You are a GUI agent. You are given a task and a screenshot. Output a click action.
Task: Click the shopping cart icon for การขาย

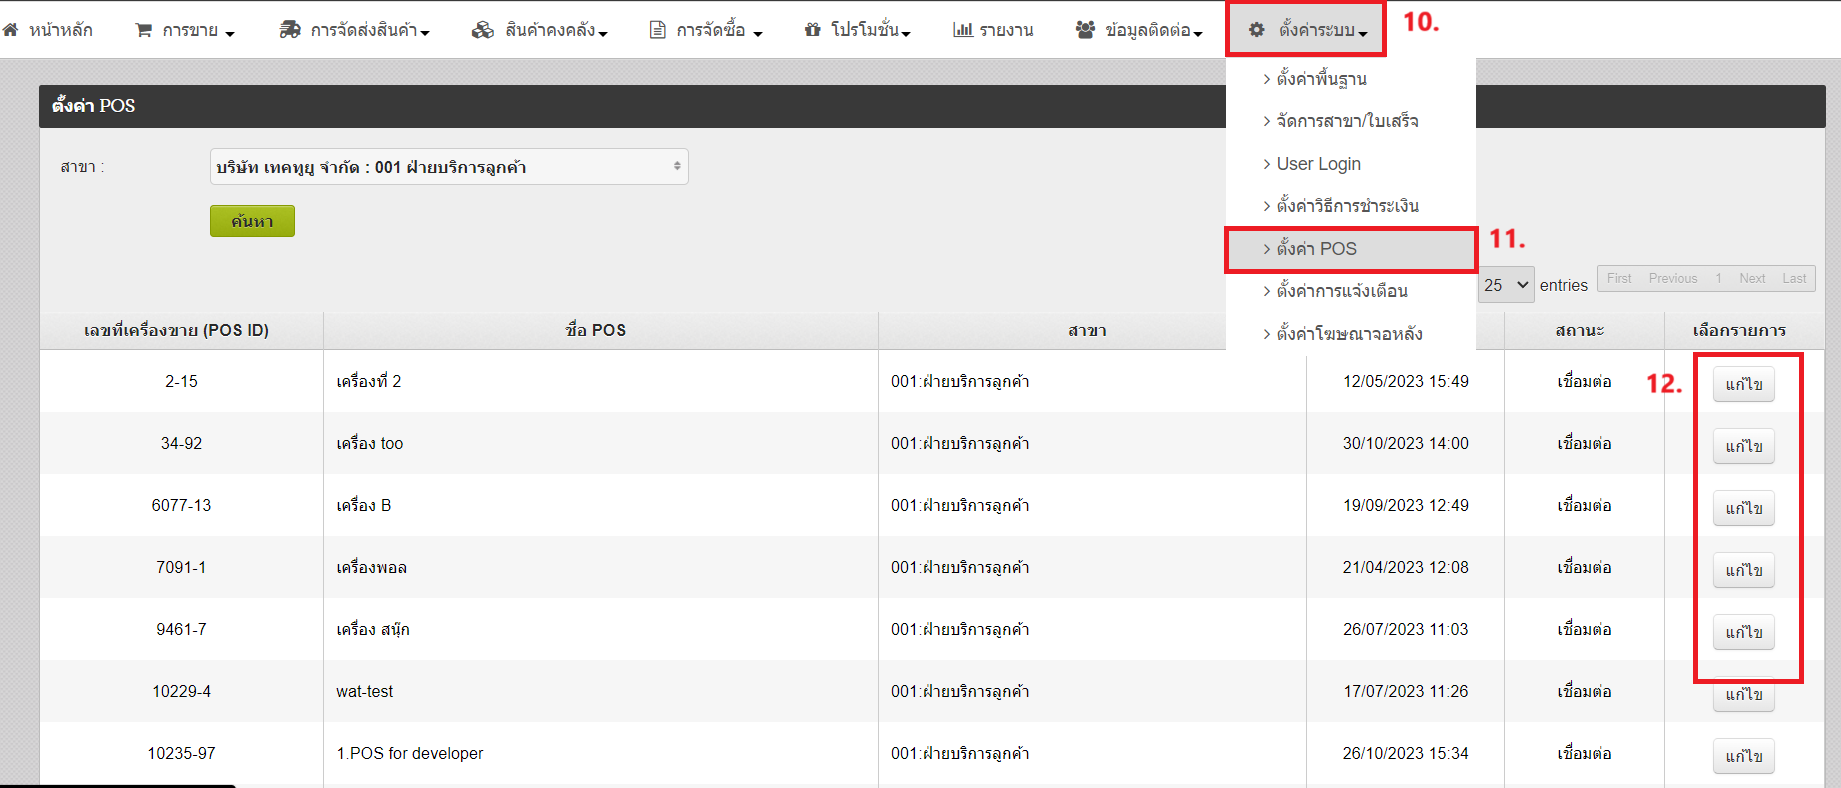click(144, 30)
